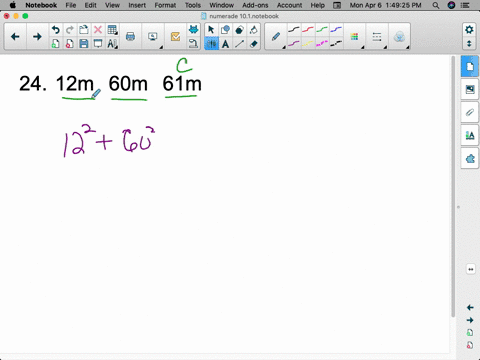The image size is (480, 360).
Task: Choose the black solid pen style
Action: pyautogui.click(x=294, y=30)
